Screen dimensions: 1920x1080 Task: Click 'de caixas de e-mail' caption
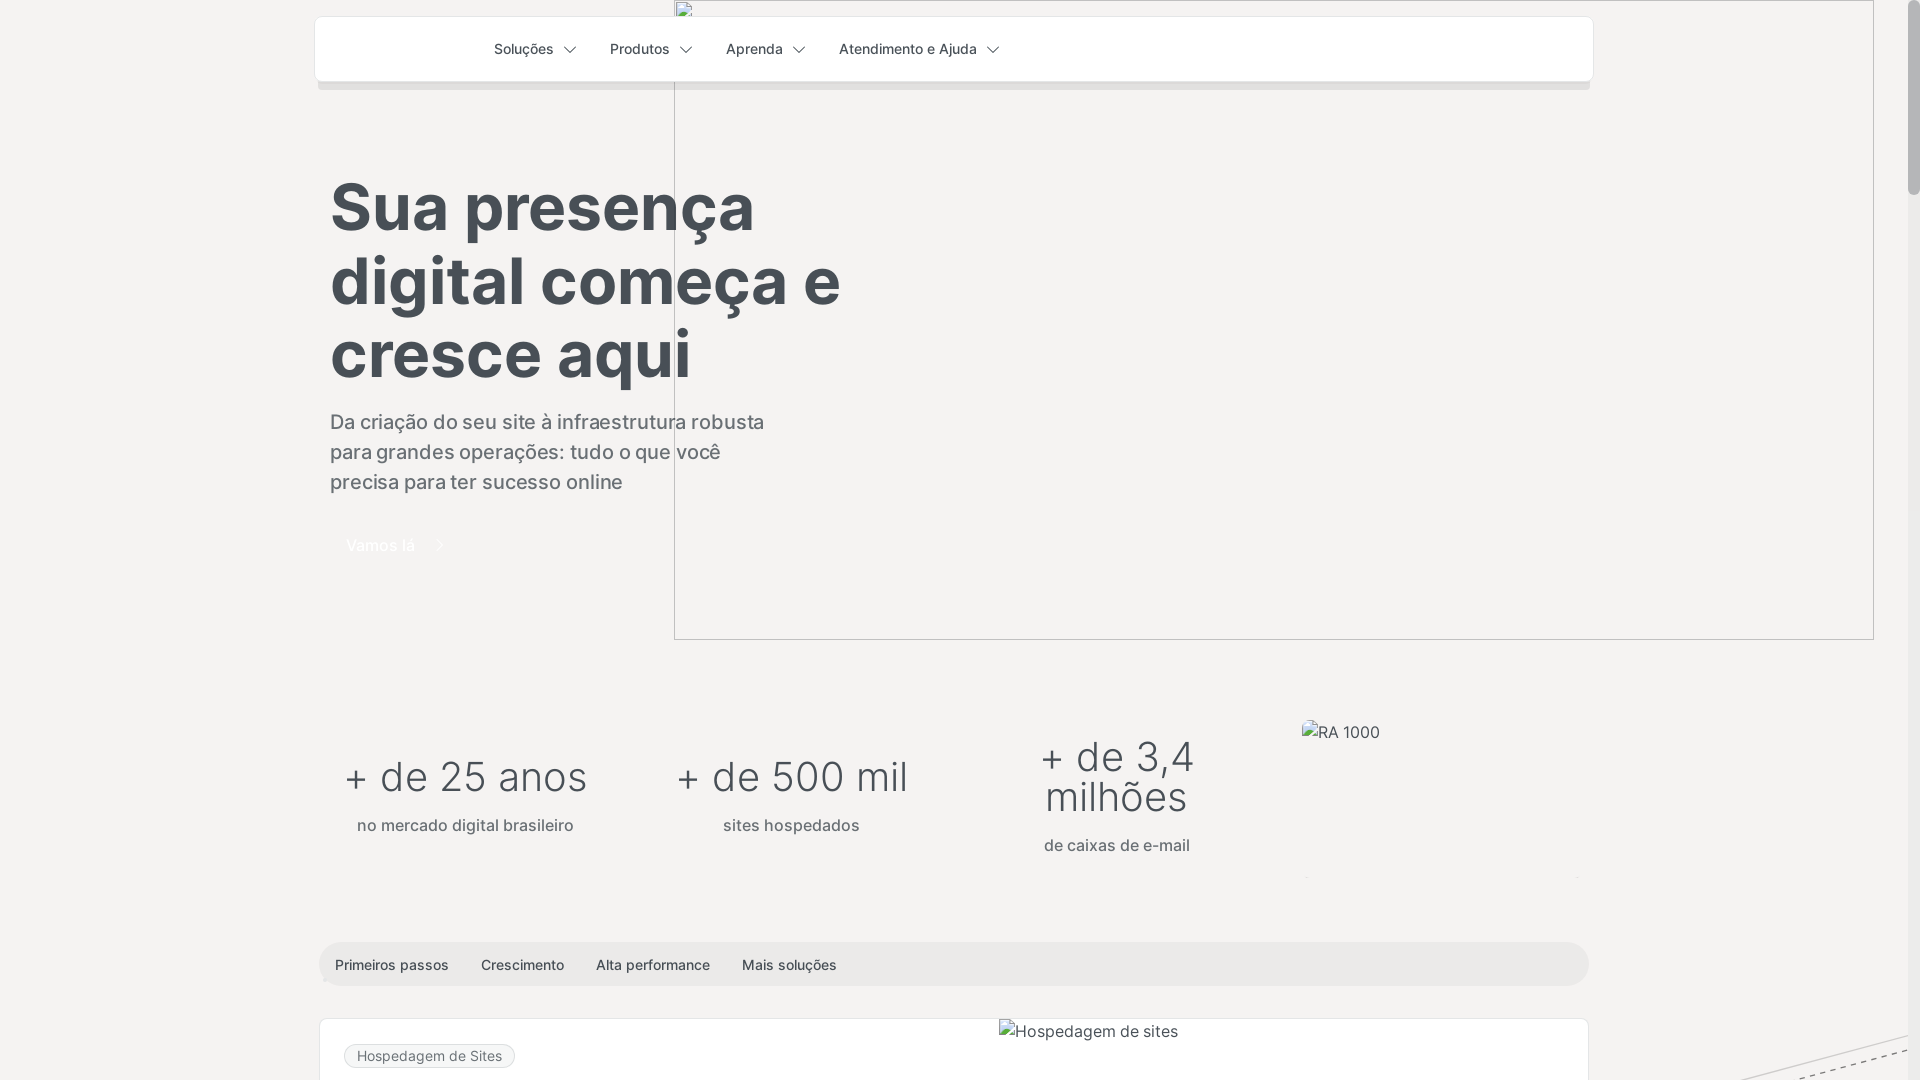click(x=1117, y=845)
